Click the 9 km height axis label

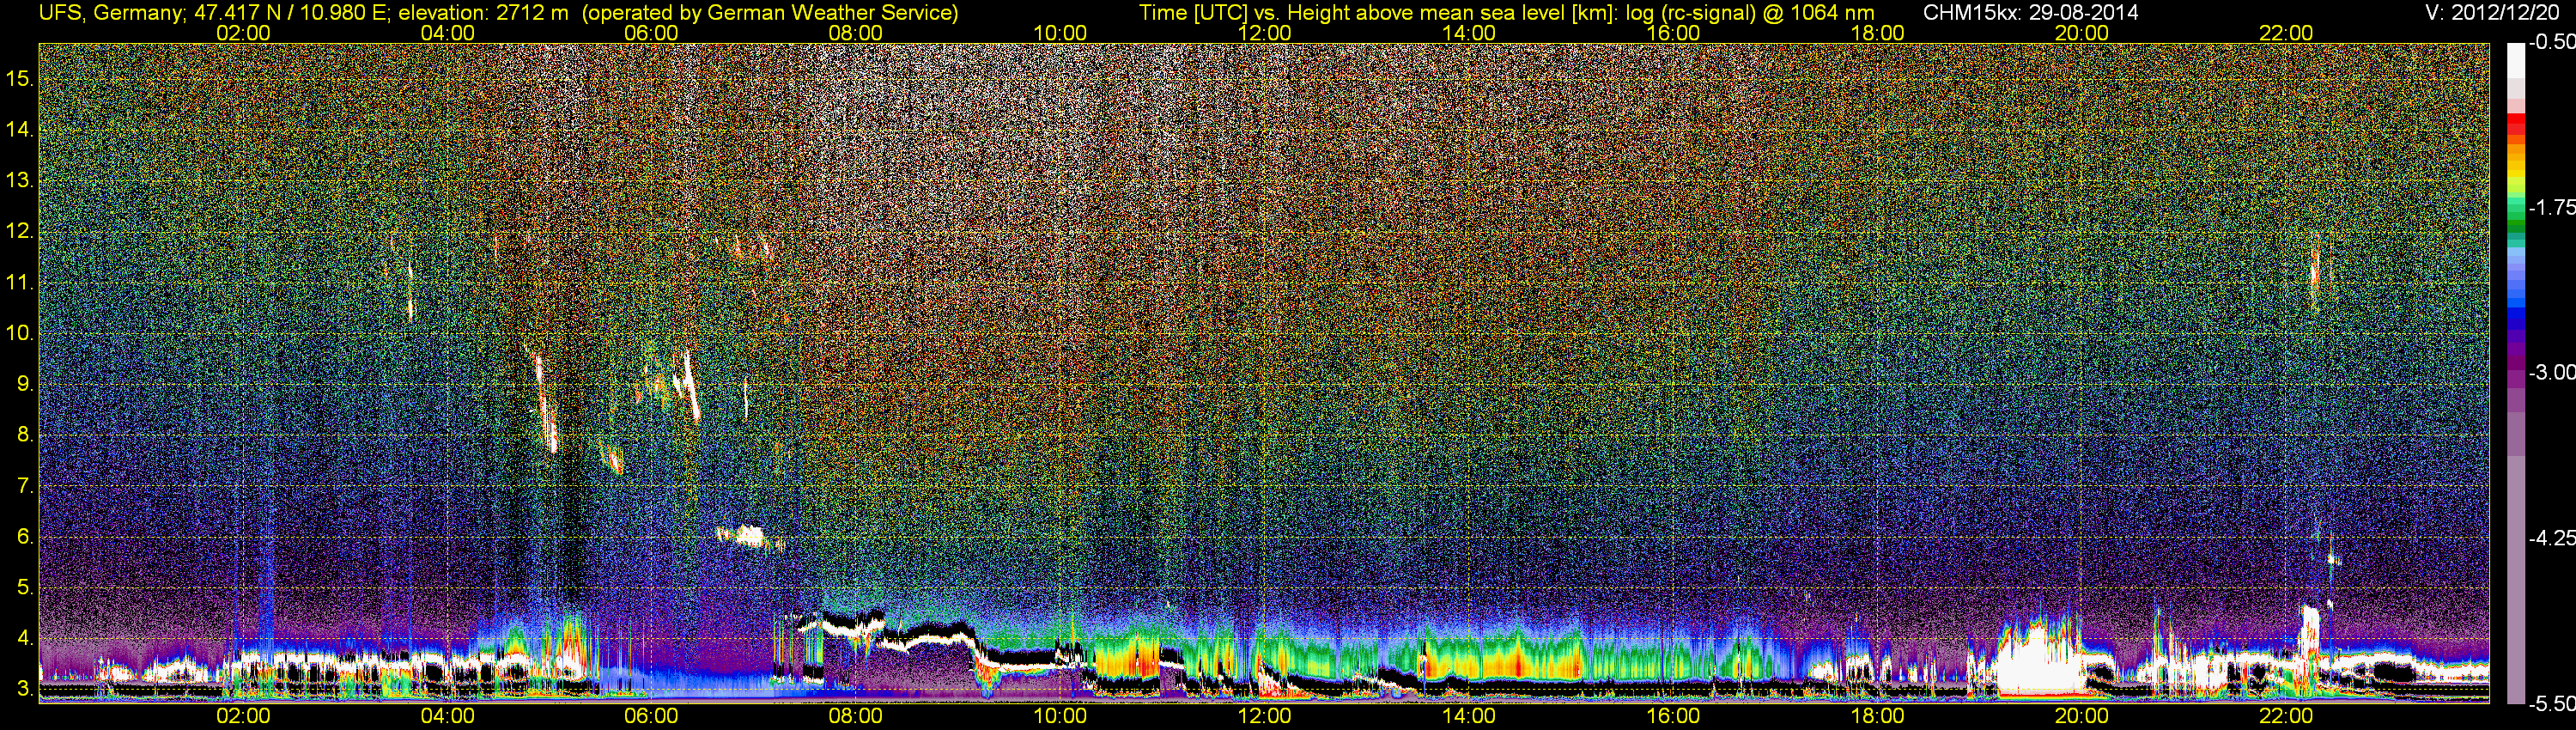click(24, 384)
